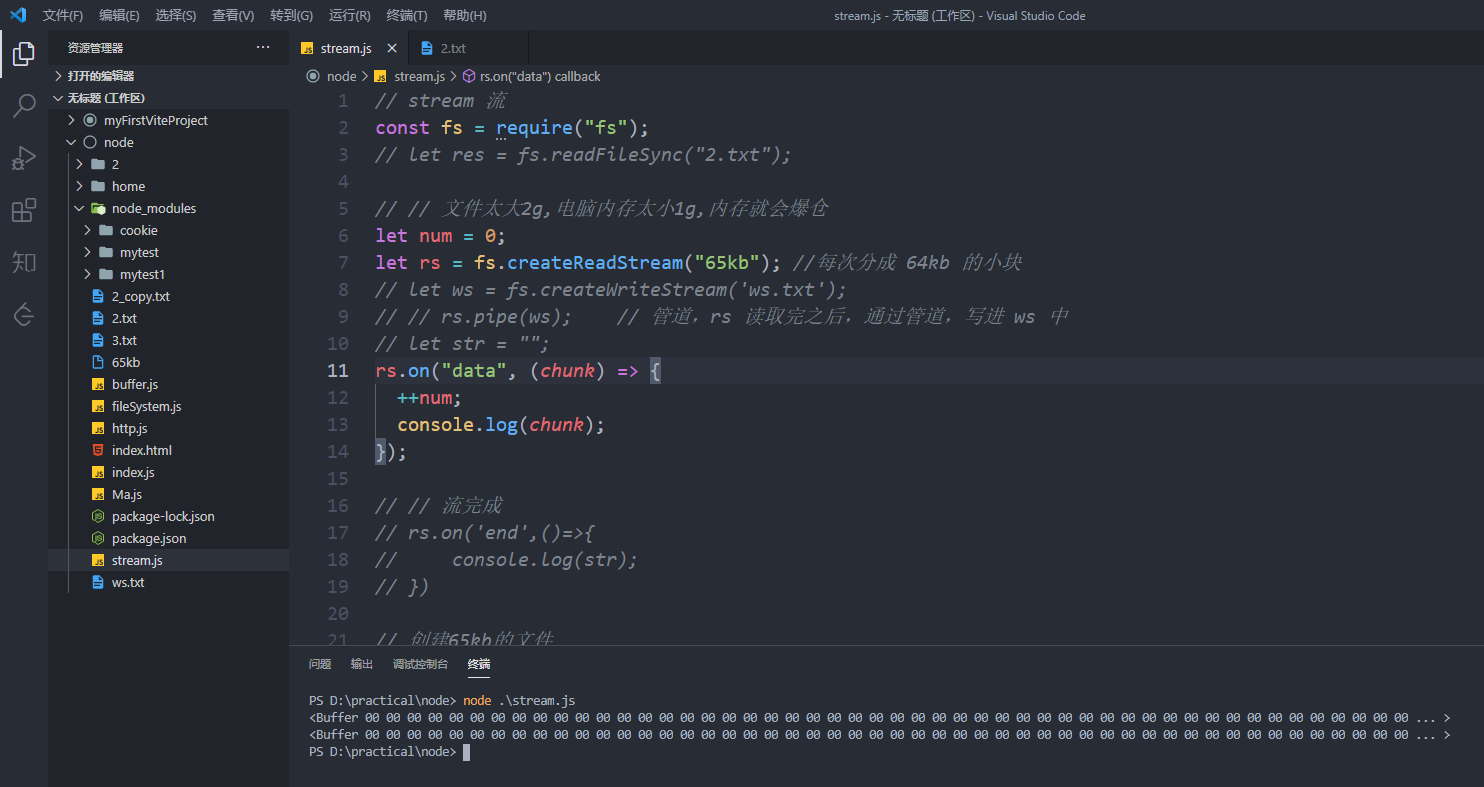Image resolution: width=1484 pixels, height=787 pixels.
Task: Select stream.js in the explorer tree
Action: 168,560
